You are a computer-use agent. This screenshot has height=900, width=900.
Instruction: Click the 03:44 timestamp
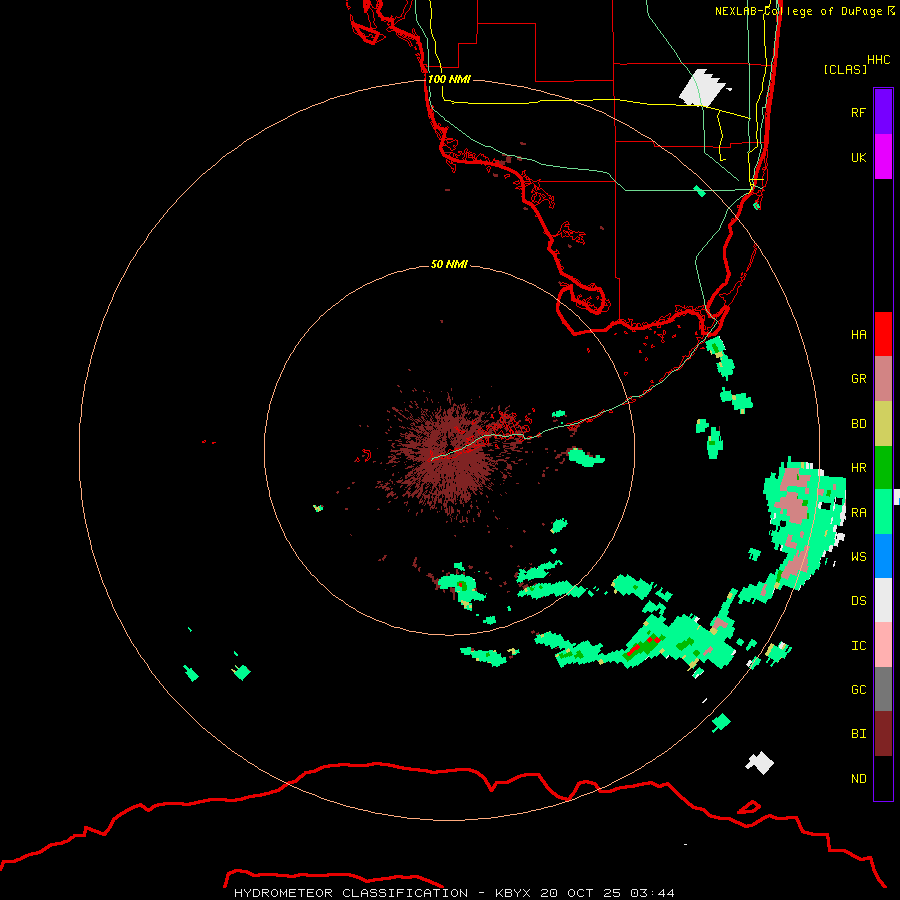[x=652, y=893]
